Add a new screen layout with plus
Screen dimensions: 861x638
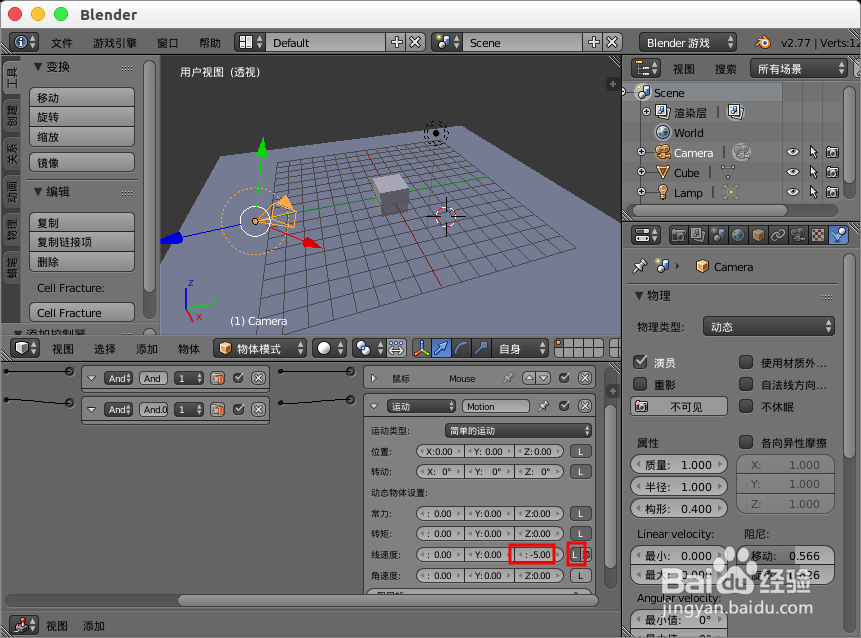(x=396, y=42)
